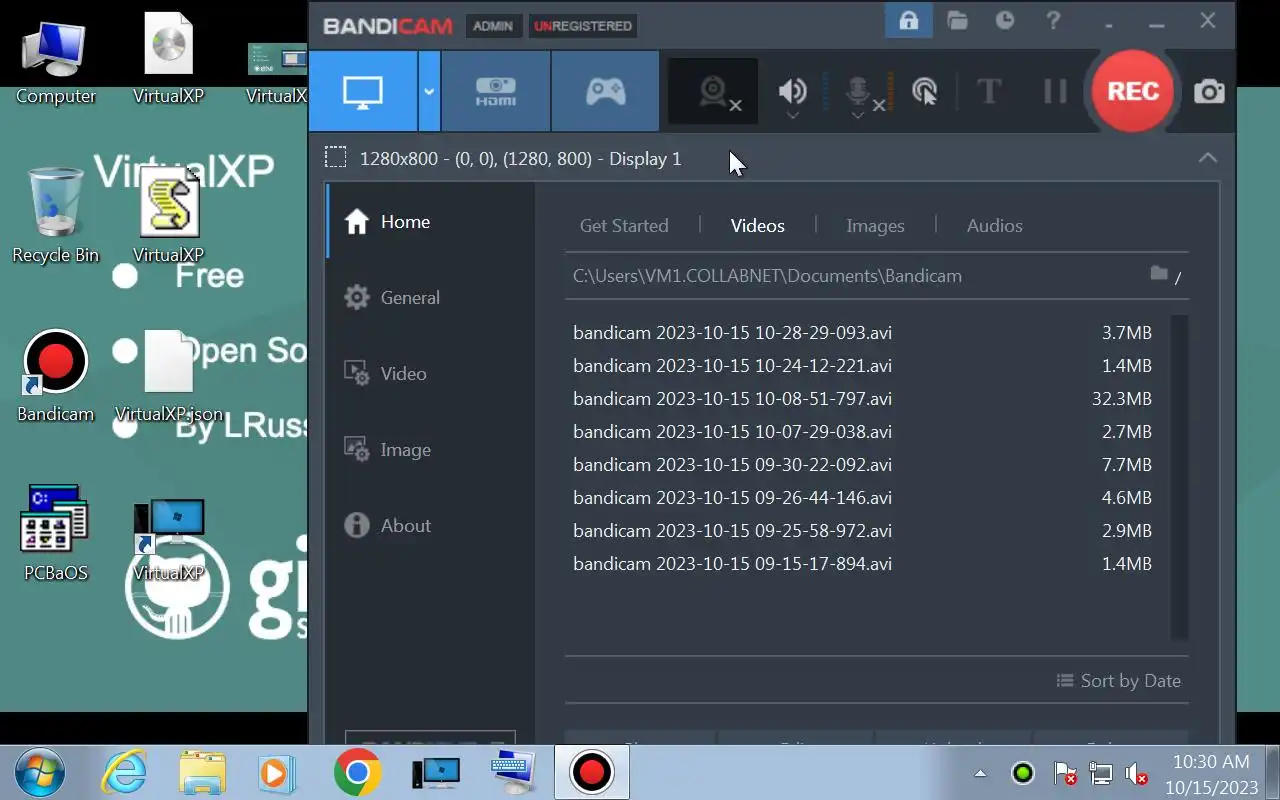Image resolution: width=1280 pixels, height=800 pixels.
Task: Click the video list vertical scrollbar
Action: [x=1179, y=477]
